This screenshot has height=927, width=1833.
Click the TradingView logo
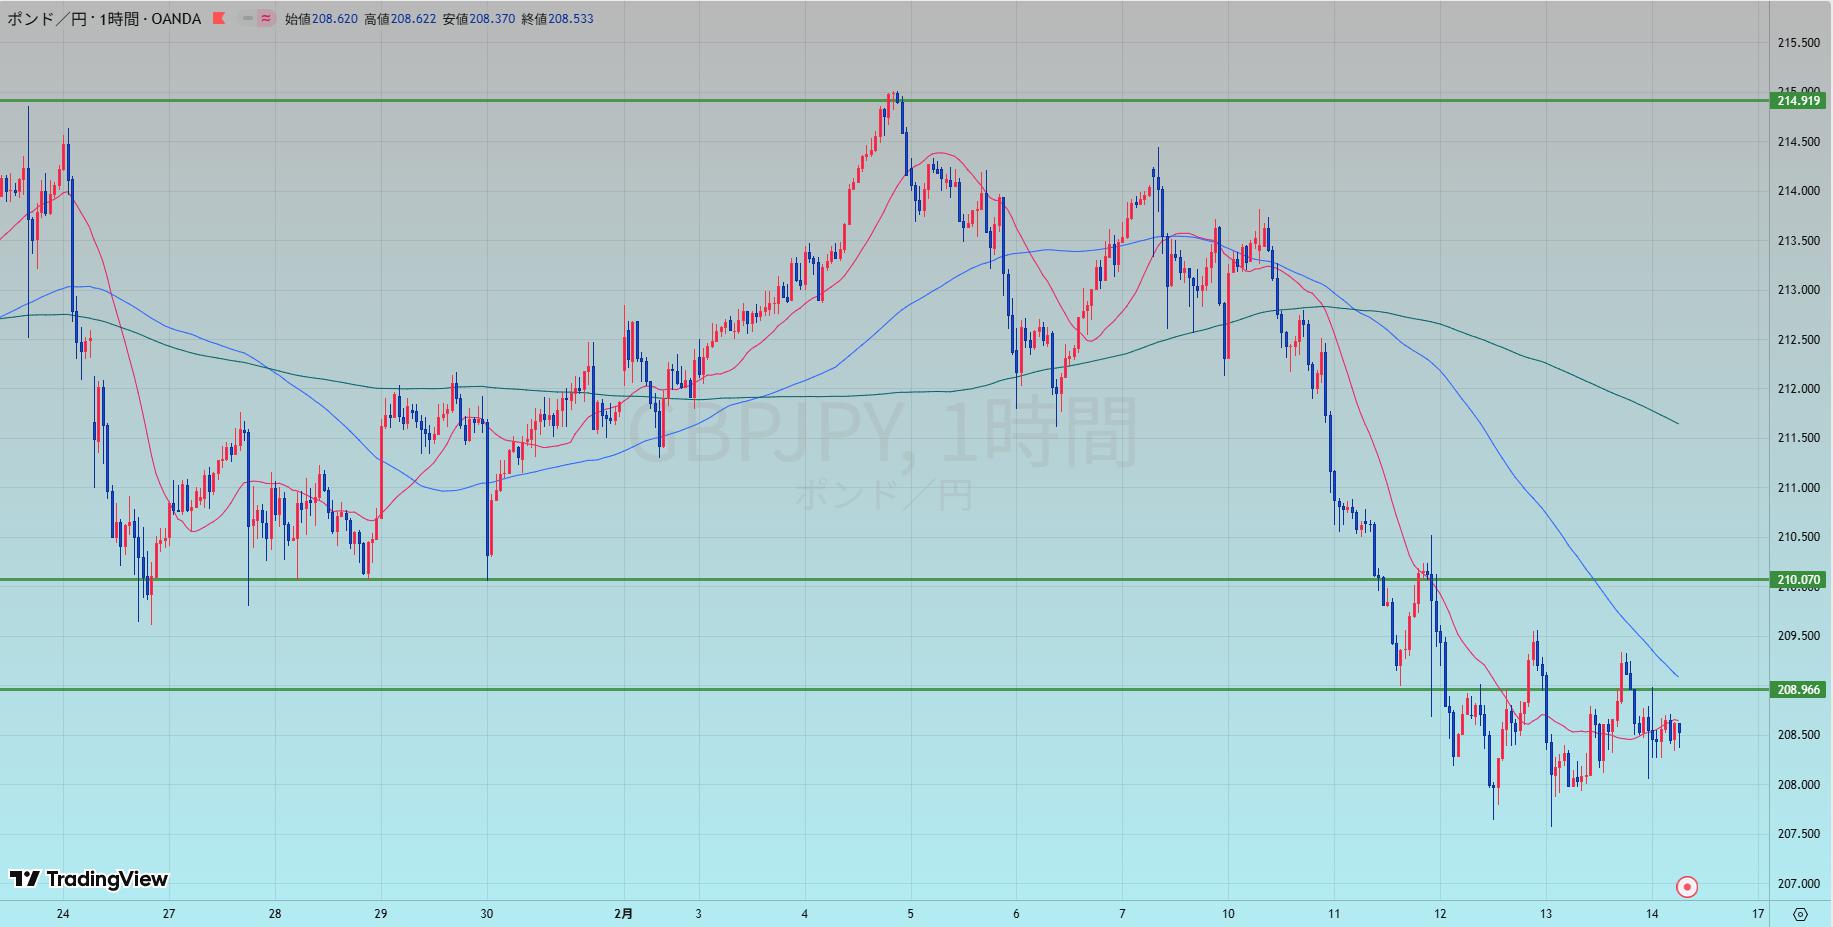pyautogui.click(x=89, y=879)
